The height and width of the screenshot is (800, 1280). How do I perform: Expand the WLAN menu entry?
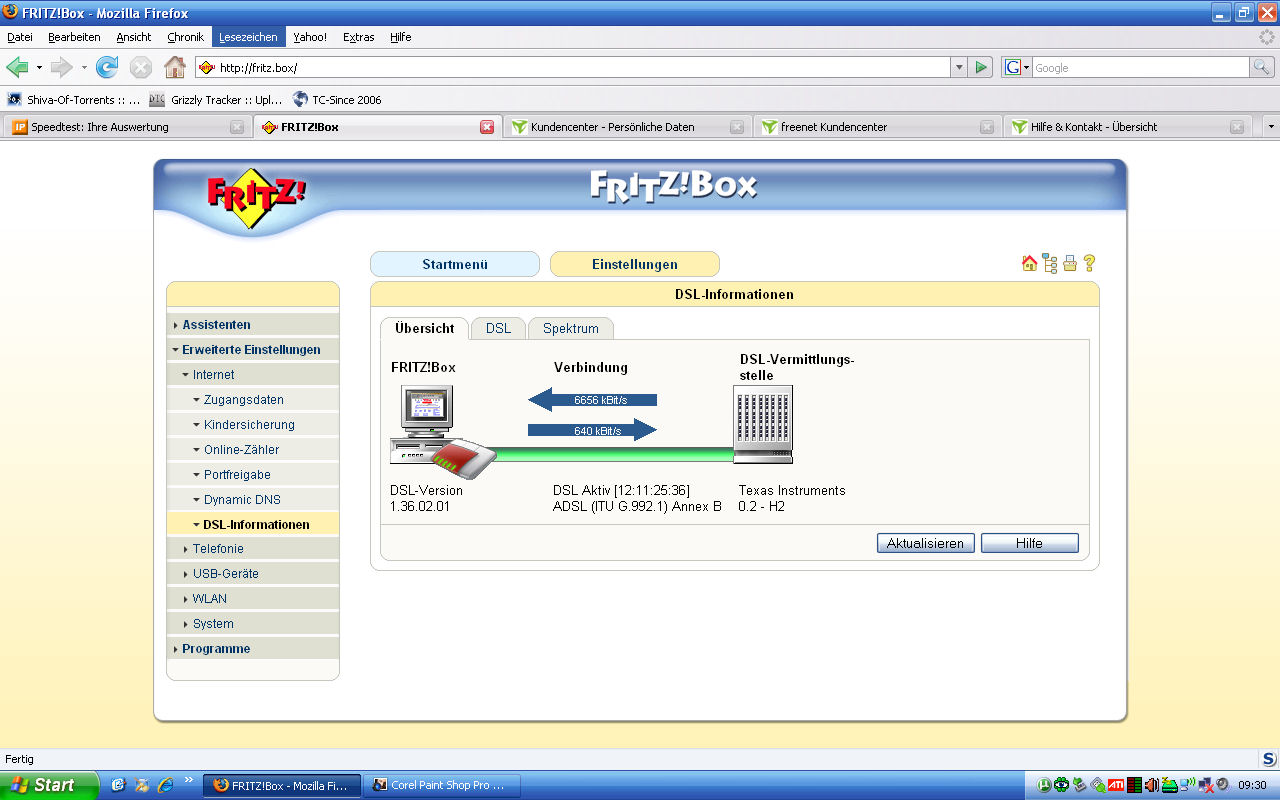[x=209, y=599]
